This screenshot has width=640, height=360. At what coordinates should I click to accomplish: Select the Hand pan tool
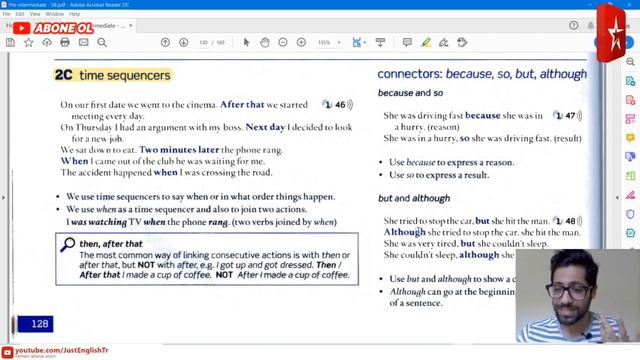[x=264, y=42]
